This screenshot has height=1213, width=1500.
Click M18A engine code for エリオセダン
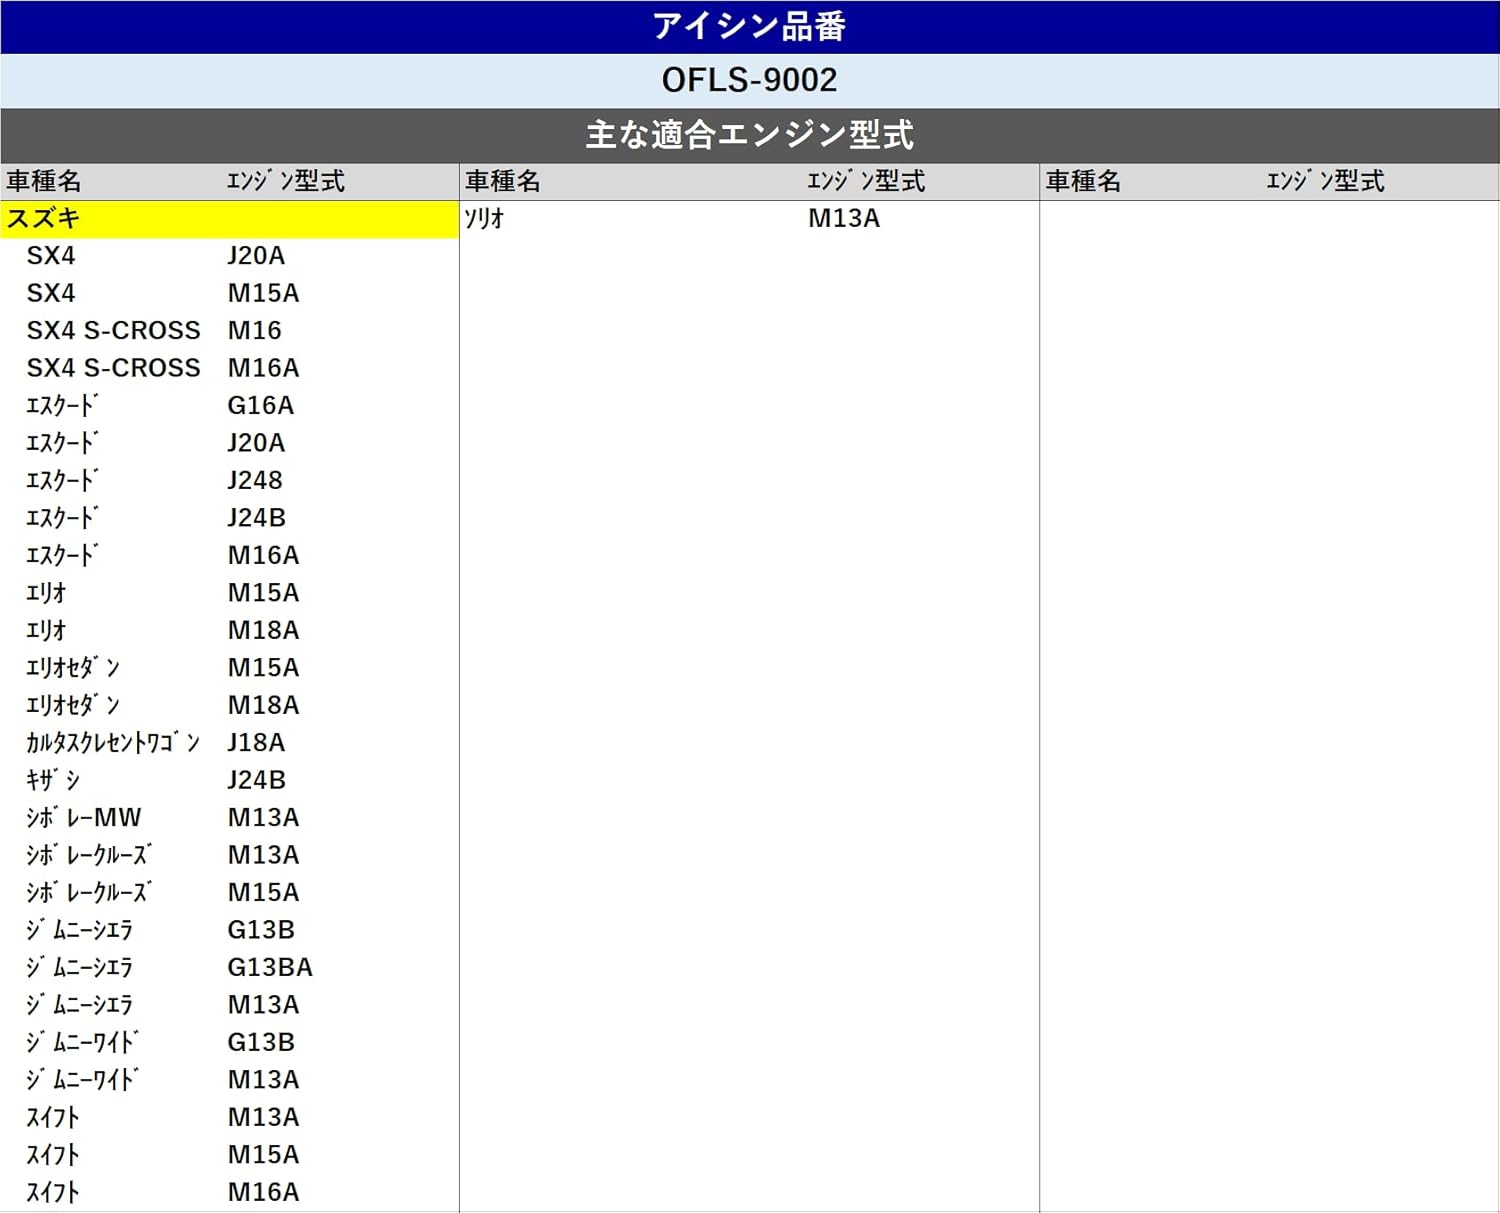tap(263, 705)
